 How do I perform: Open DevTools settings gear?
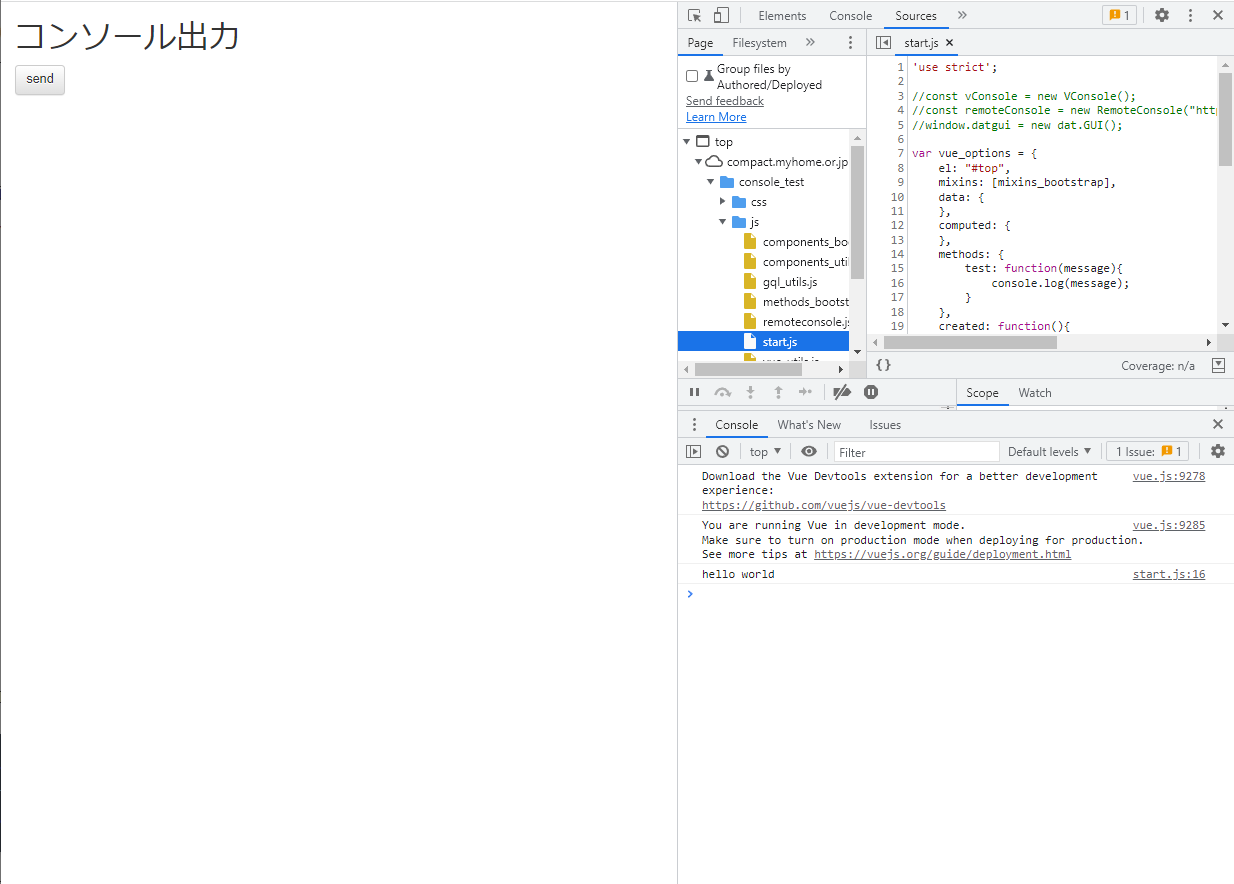[x=1161, y=15]
